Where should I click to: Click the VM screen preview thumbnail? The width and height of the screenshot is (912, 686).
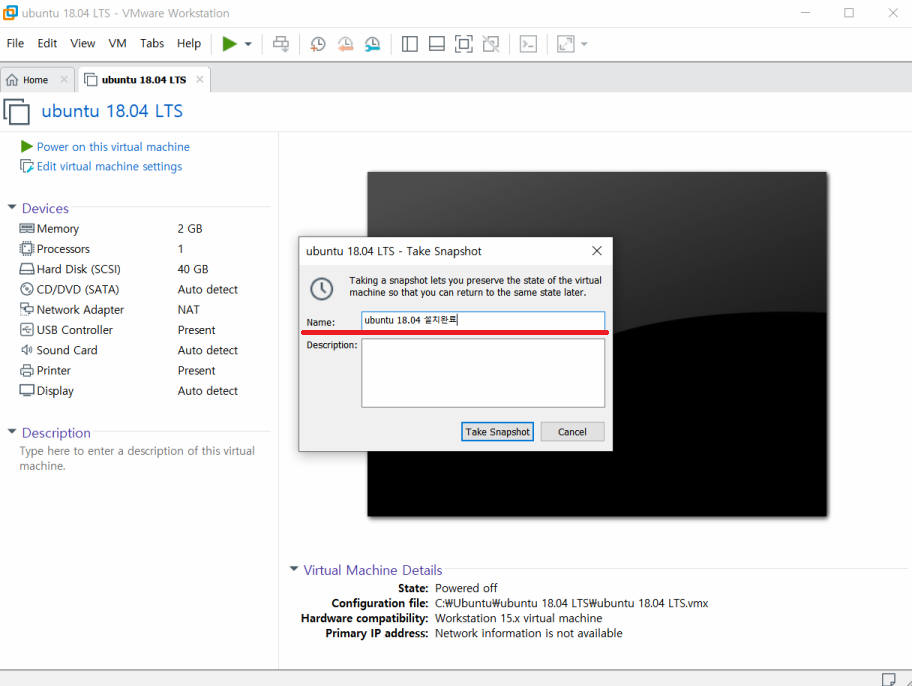[597, 344]
